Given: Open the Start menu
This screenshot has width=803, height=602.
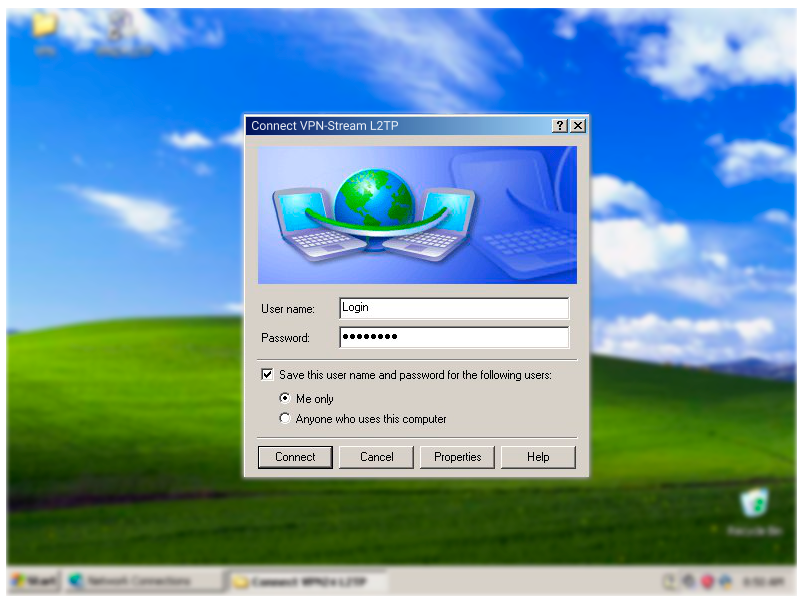Looking at the screenshot, I should pos(35,581).
